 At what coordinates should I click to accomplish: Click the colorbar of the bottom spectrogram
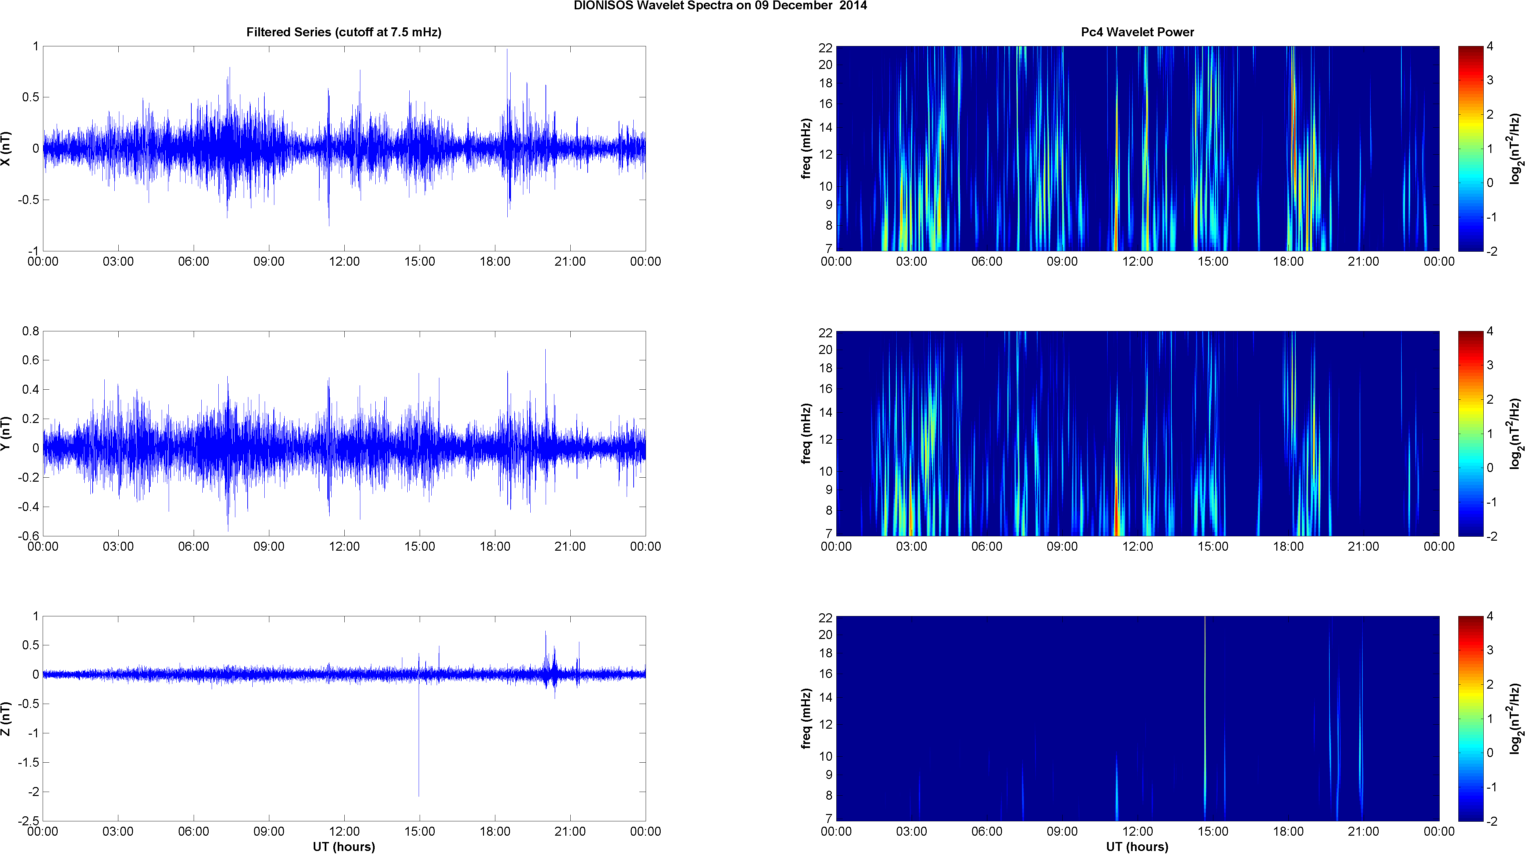tap(1470, 718)
